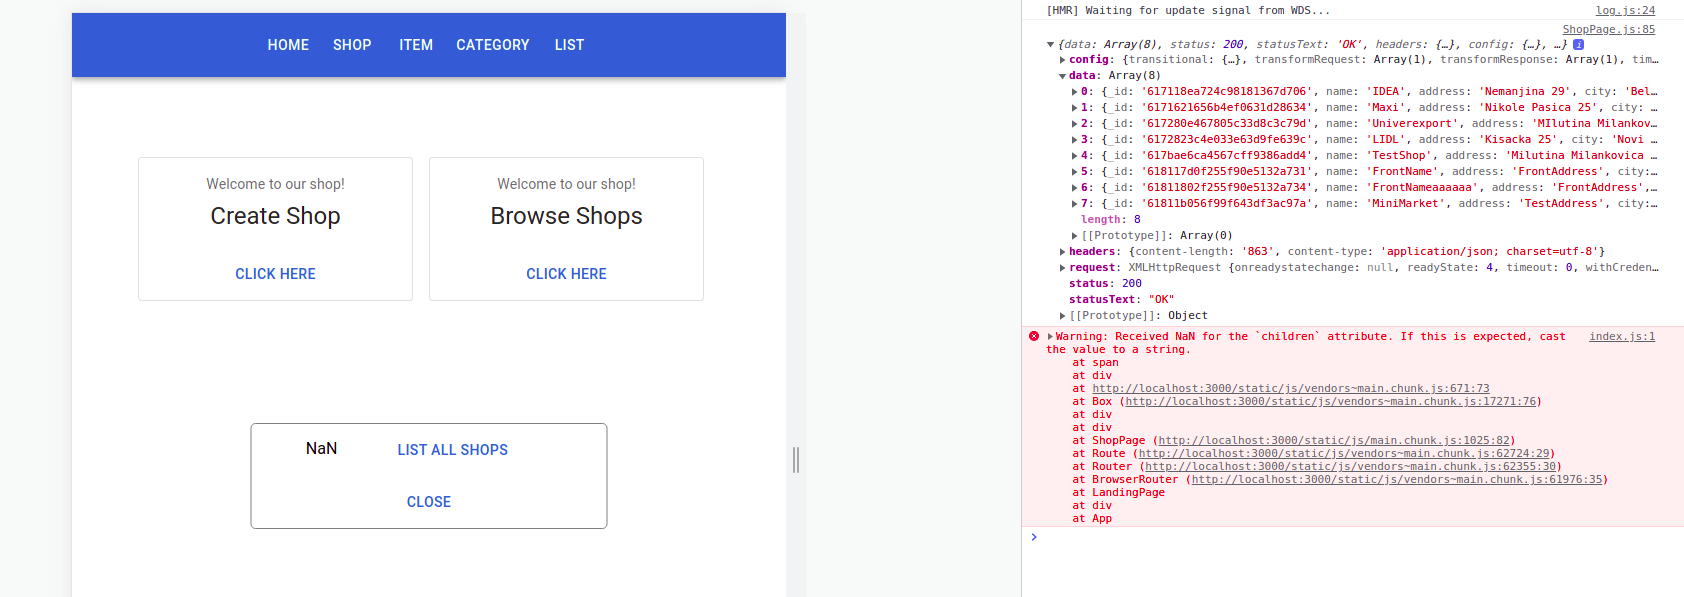Expand the config property in the console
Viewport: 1684px width, 597px height.
click(1062, 60)
